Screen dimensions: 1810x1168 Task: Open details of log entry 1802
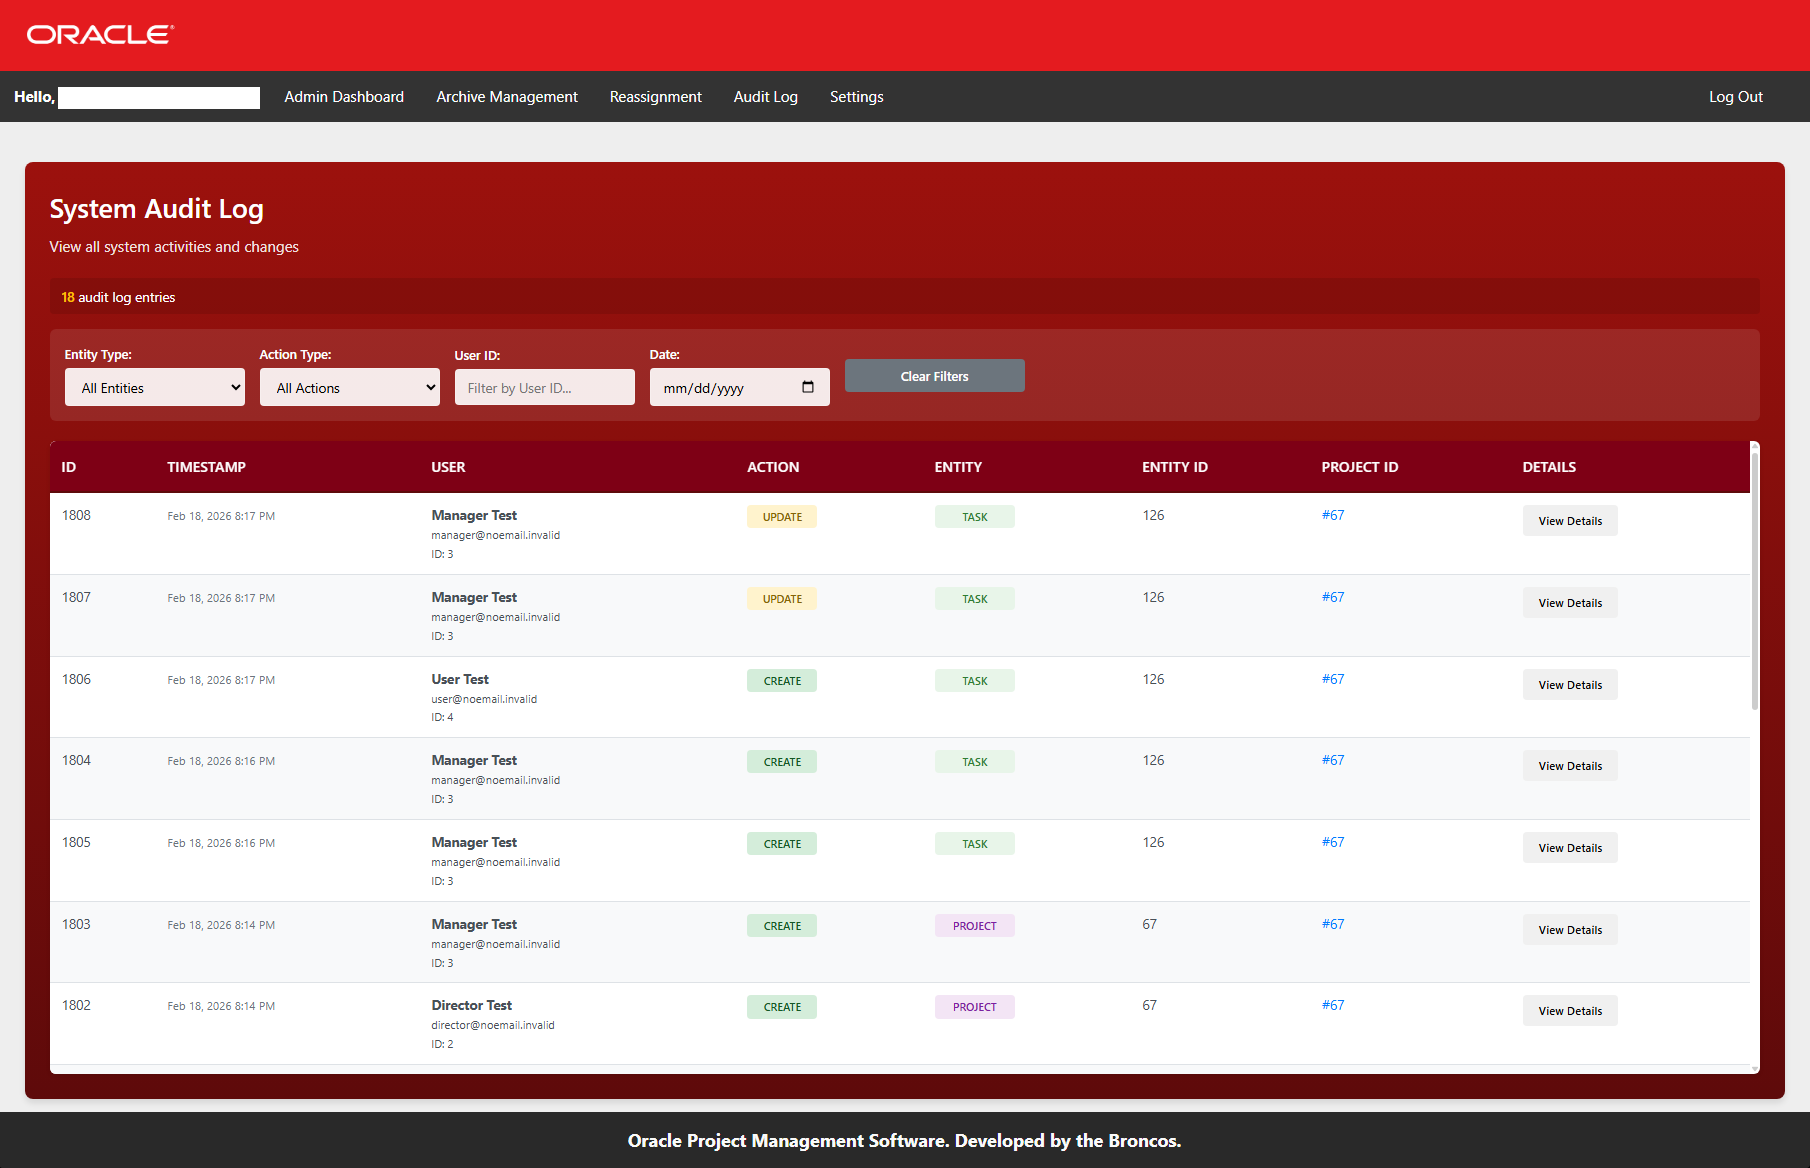[x=1570, y=1011]
